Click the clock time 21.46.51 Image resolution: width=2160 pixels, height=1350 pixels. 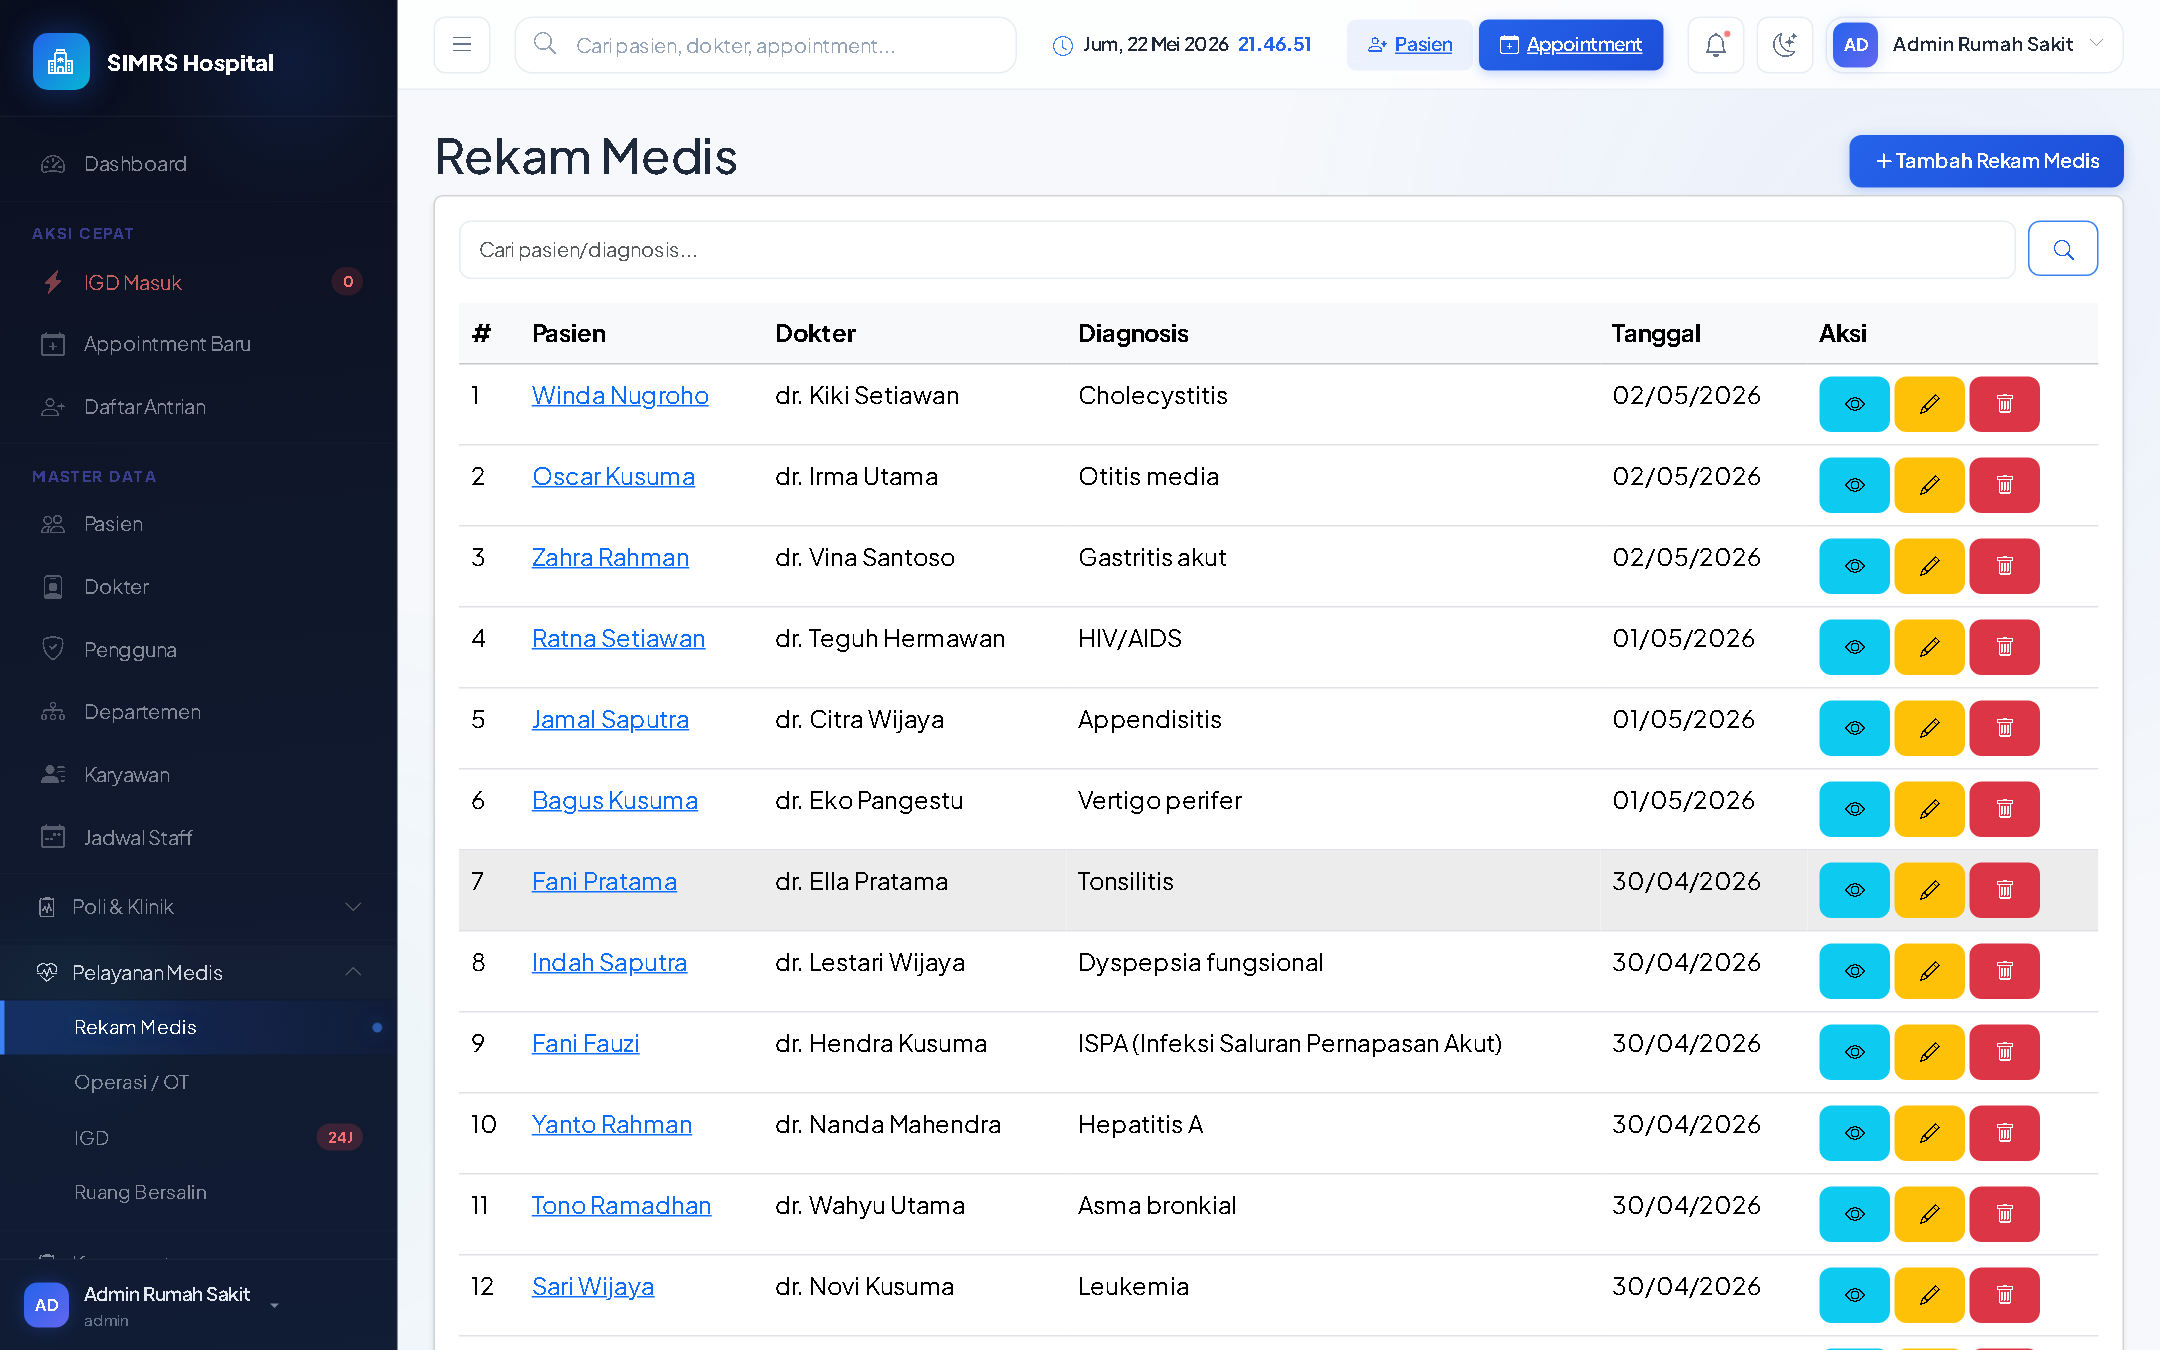tap(1275, 45)
